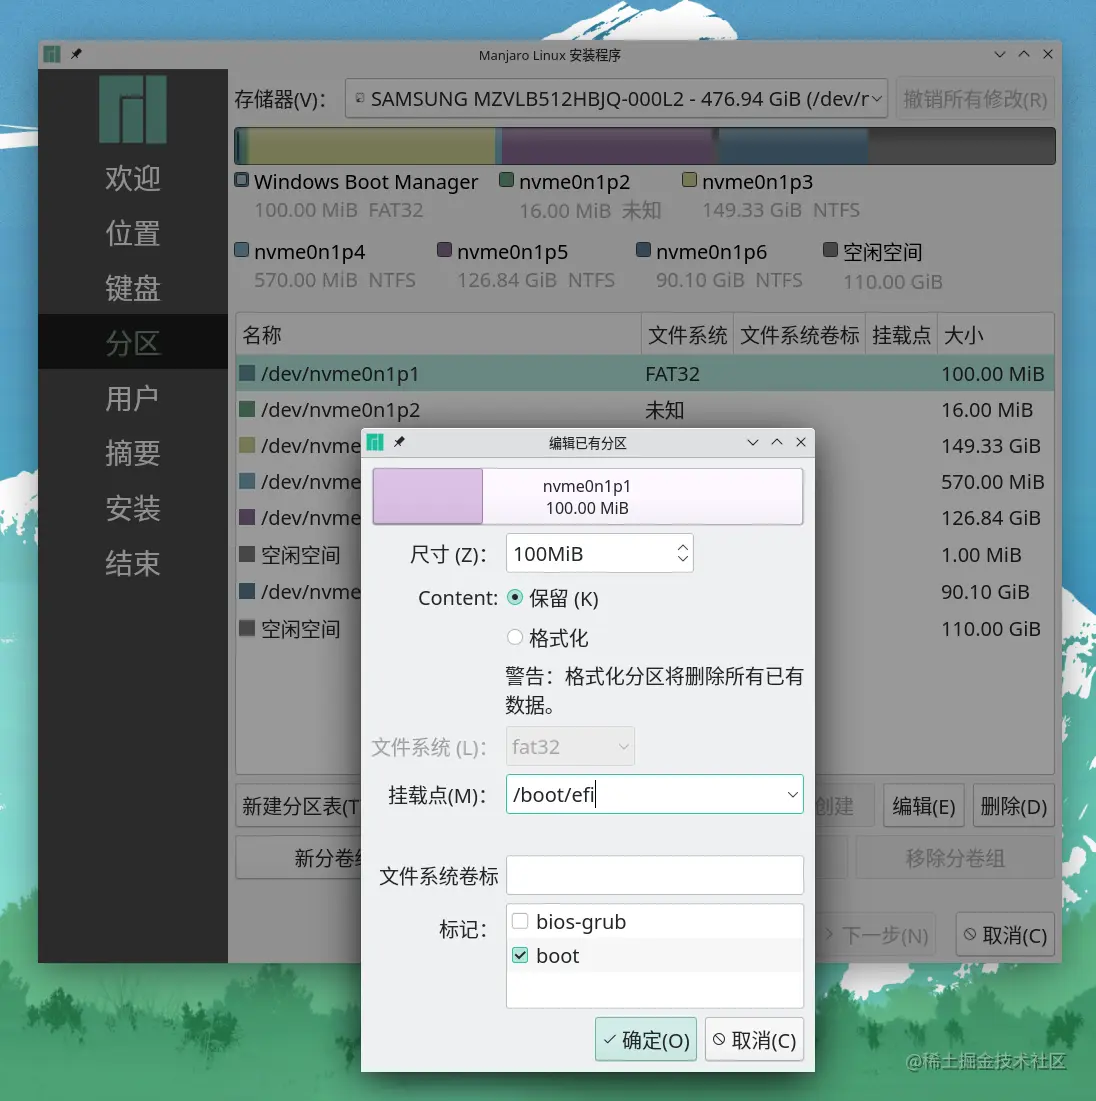1096x1101 pixels.
Task: Open the disabled fat32 filesystem dropdown
Action: (x=570, y=746)
